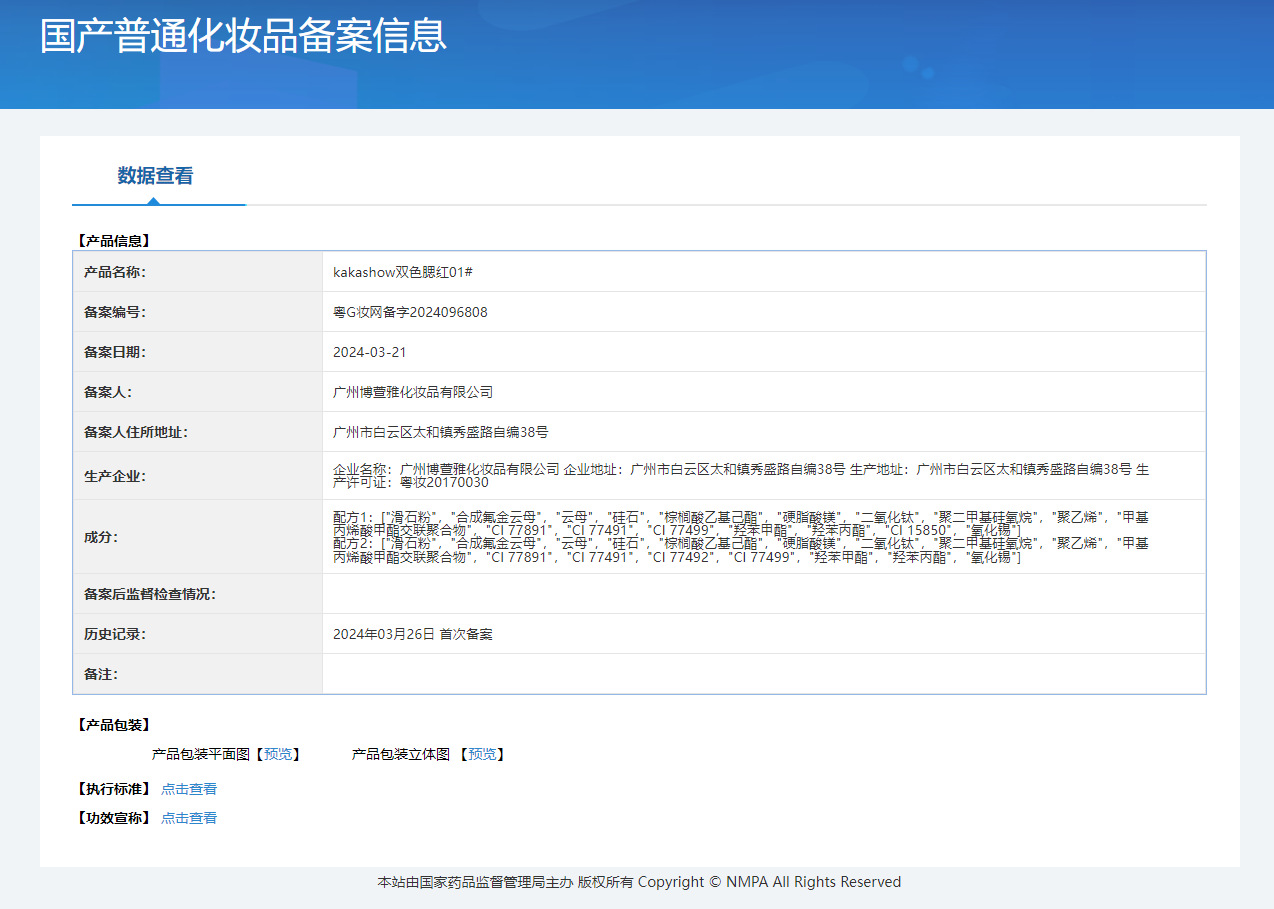The height and width of the screenshot is (909, 1274).
Task: Click the 产品包装立体图 label
Action: pyautogui.click(x=401, y=754)
